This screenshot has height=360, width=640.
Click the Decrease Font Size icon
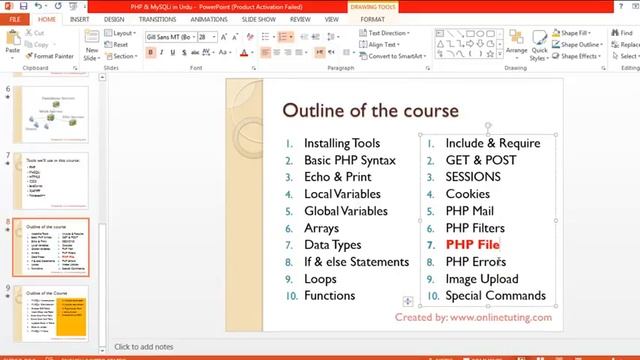(x=235, y=37)
